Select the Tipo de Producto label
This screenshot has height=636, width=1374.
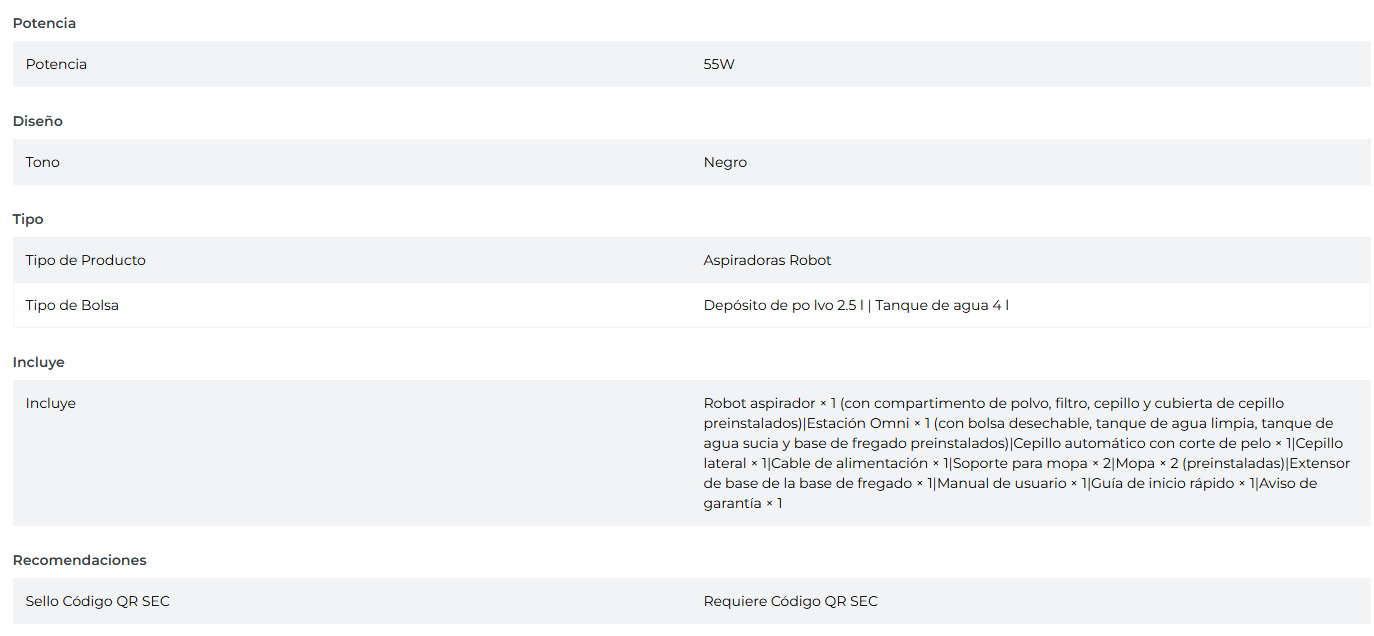pos(86,260)
